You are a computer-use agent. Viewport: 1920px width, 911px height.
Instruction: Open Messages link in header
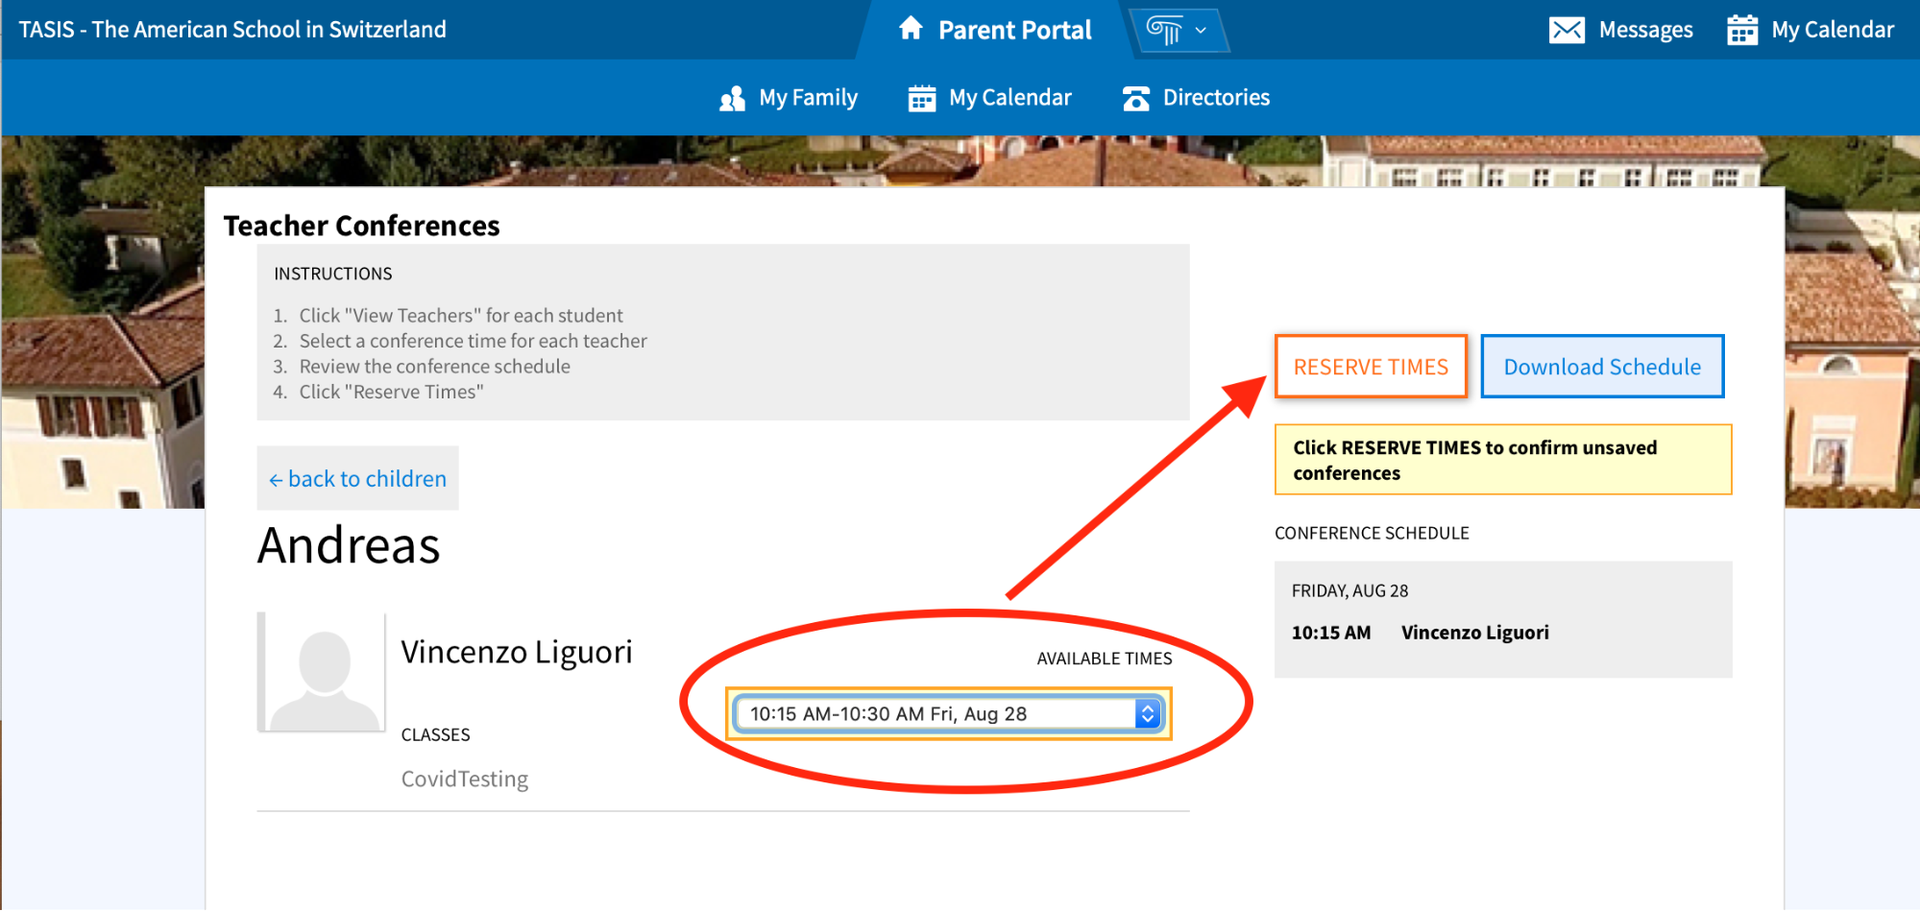[1645, 30]
